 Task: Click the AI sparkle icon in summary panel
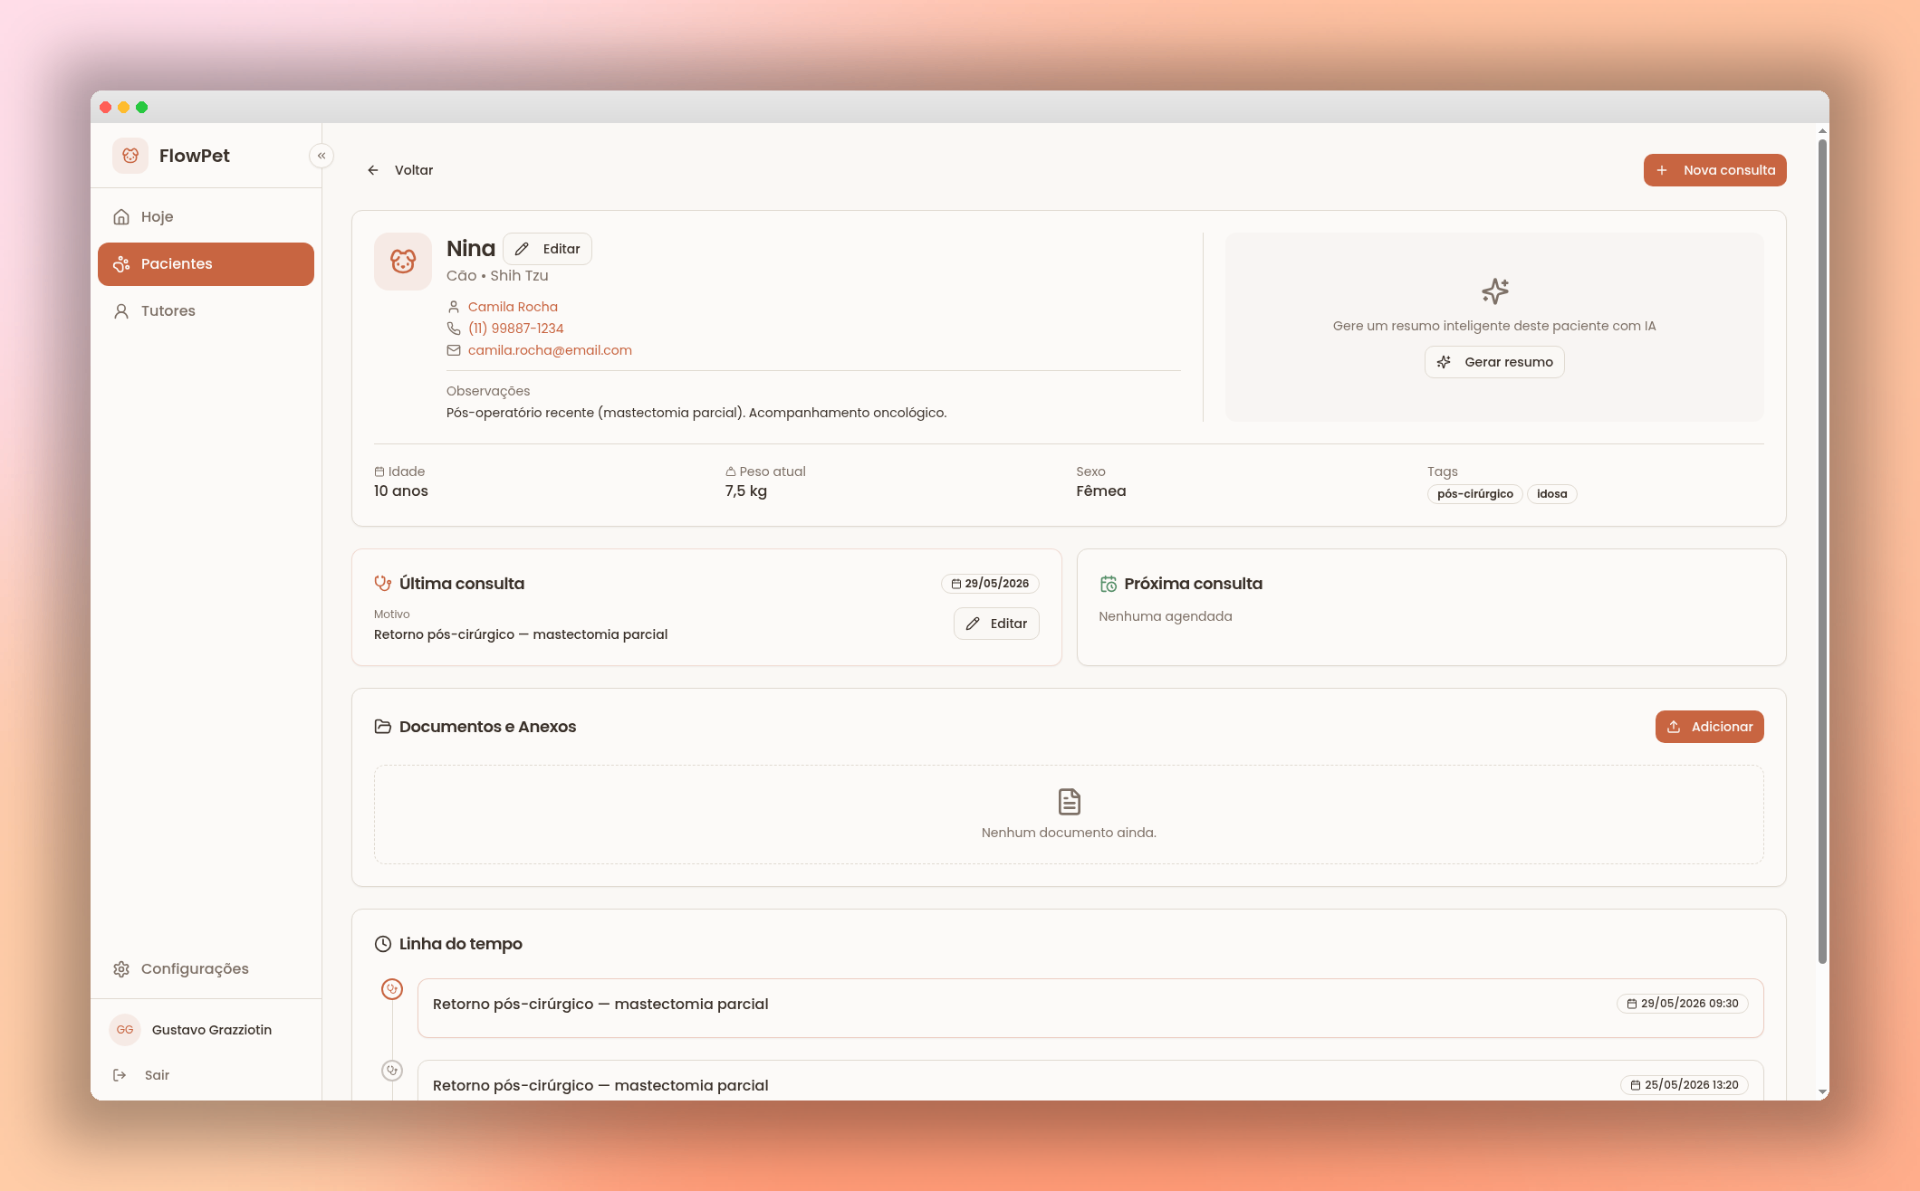(x=1495, y=291)
